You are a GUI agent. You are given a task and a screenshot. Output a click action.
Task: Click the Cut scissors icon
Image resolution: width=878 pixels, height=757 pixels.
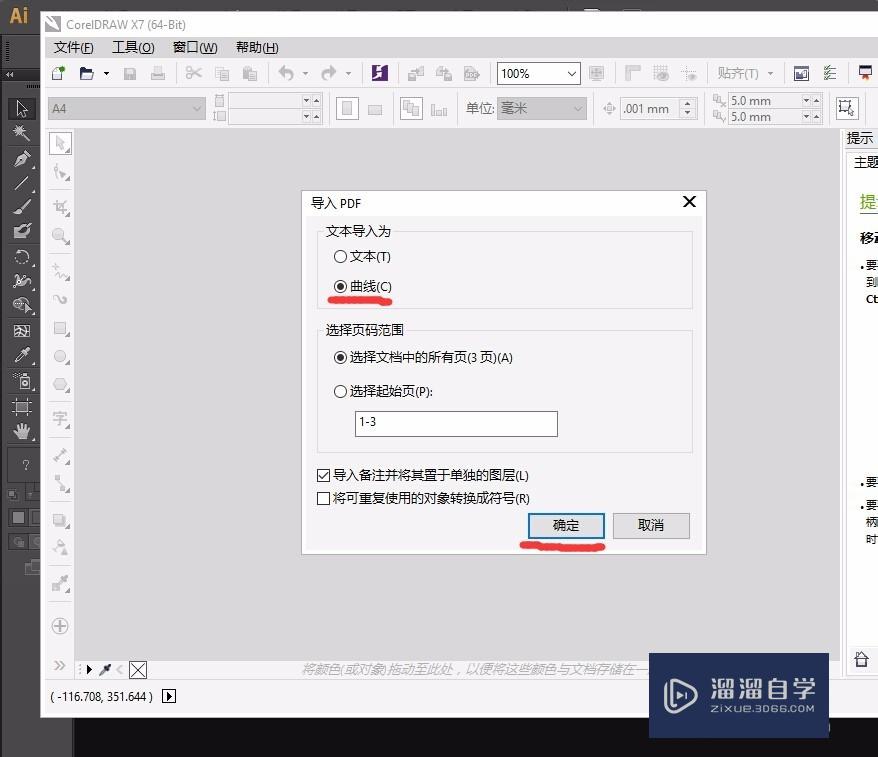(x=194, y=73)
